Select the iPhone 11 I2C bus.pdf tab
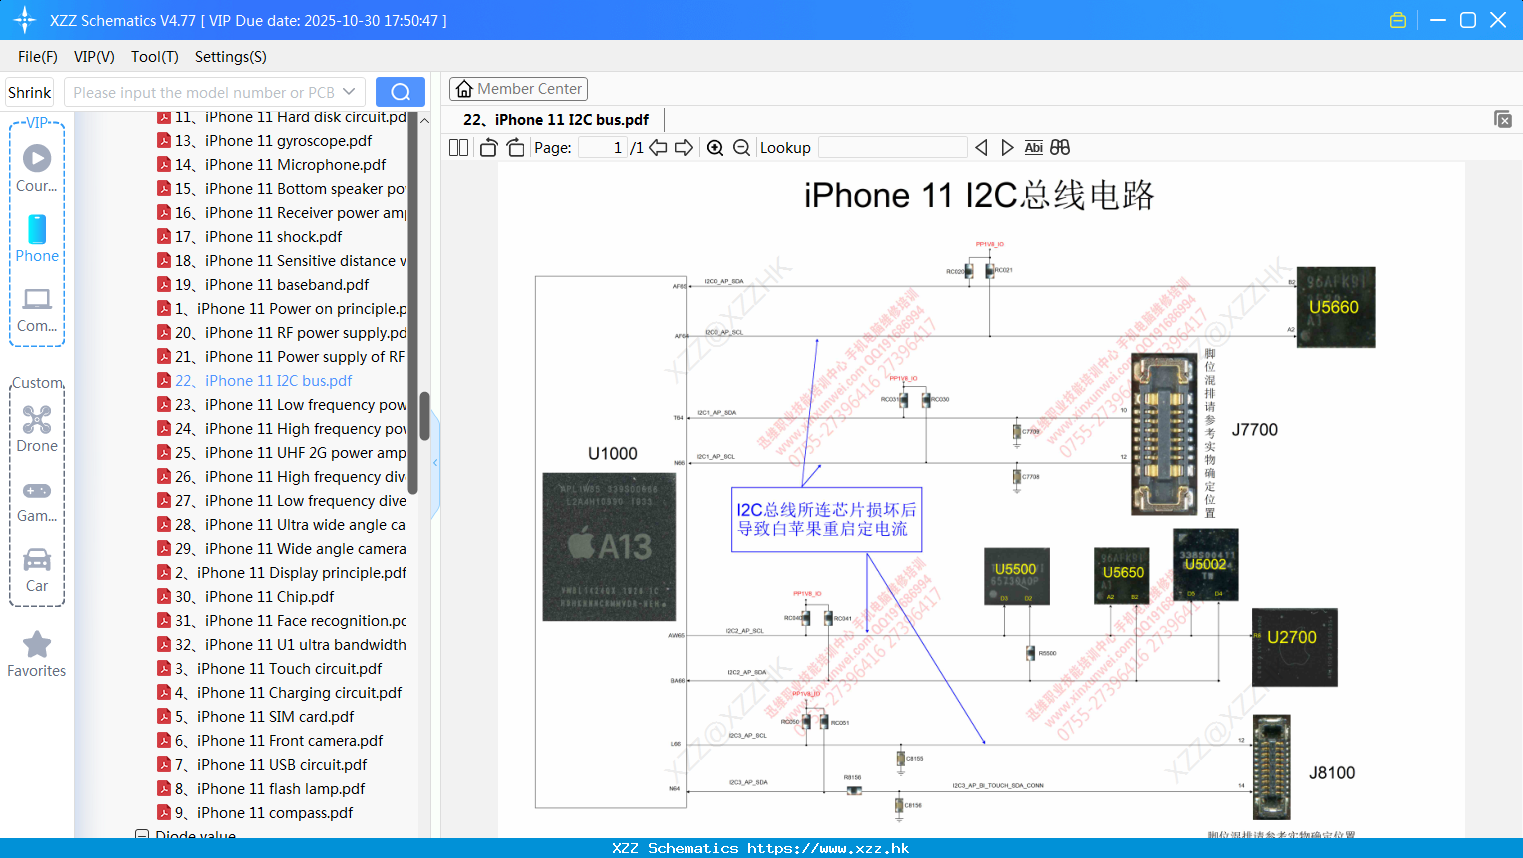Viewport: 1523px width, 858px height. pos(556,120)
